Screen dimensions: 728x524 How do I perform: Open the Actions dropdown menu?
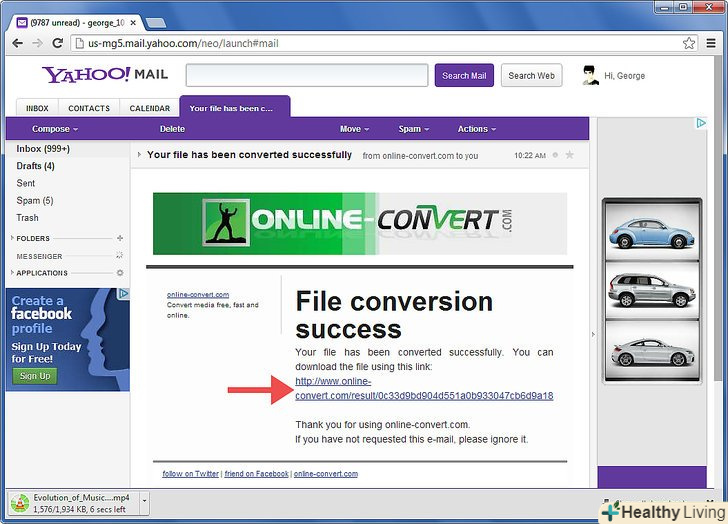tap(477, 129)
